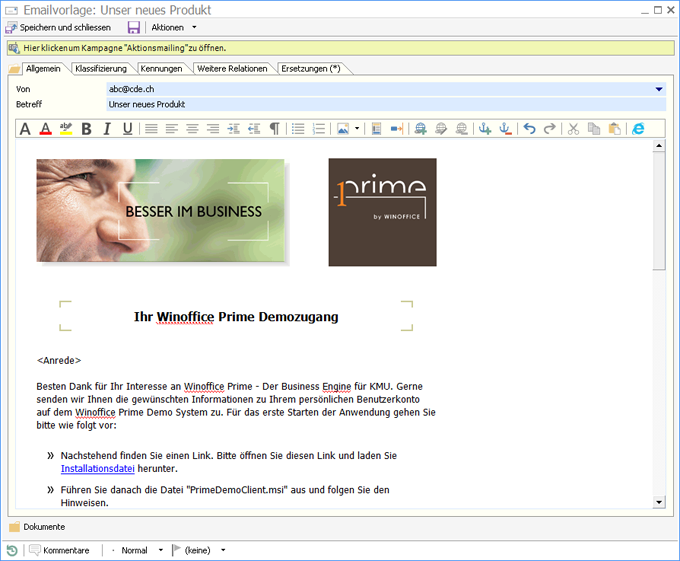Image resolution: width=680 pixels, height=561 pixels.
Task: Click the <Anrede> placeholder text
Action: click(x=59, y=360)
